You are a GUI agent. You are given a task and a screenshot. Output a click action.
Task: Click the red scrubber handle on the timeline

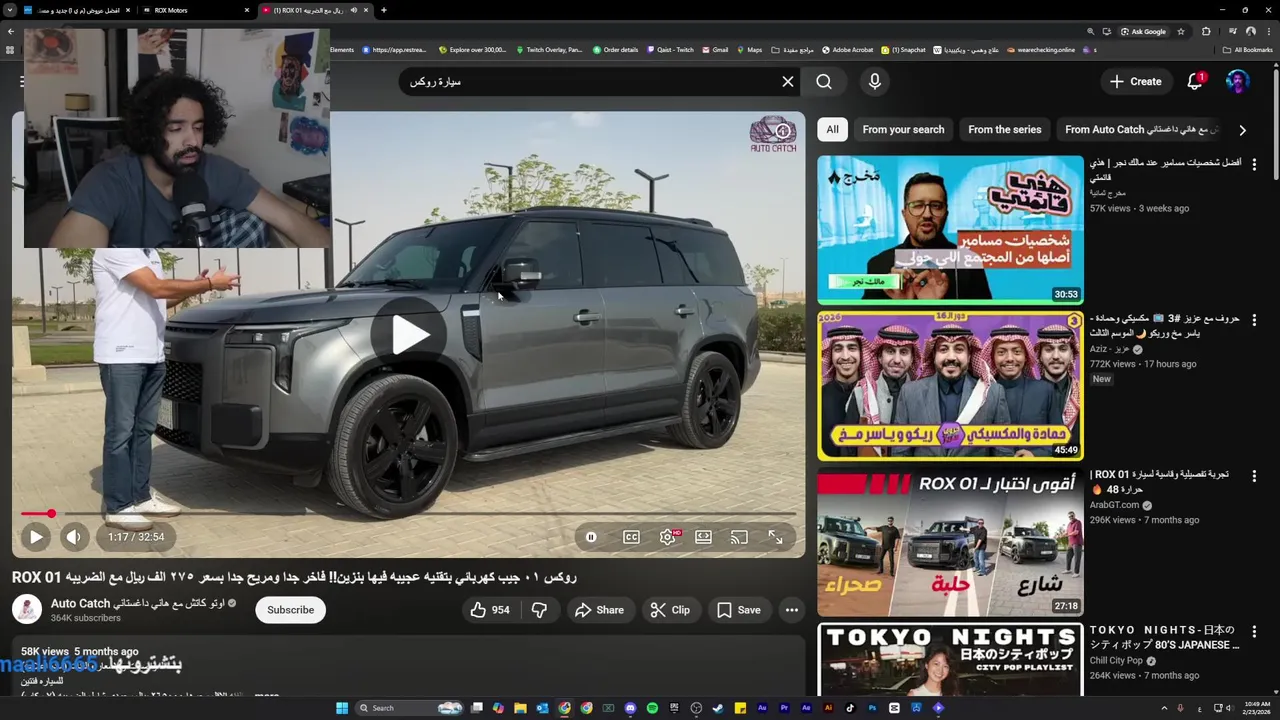coord(51,514)
